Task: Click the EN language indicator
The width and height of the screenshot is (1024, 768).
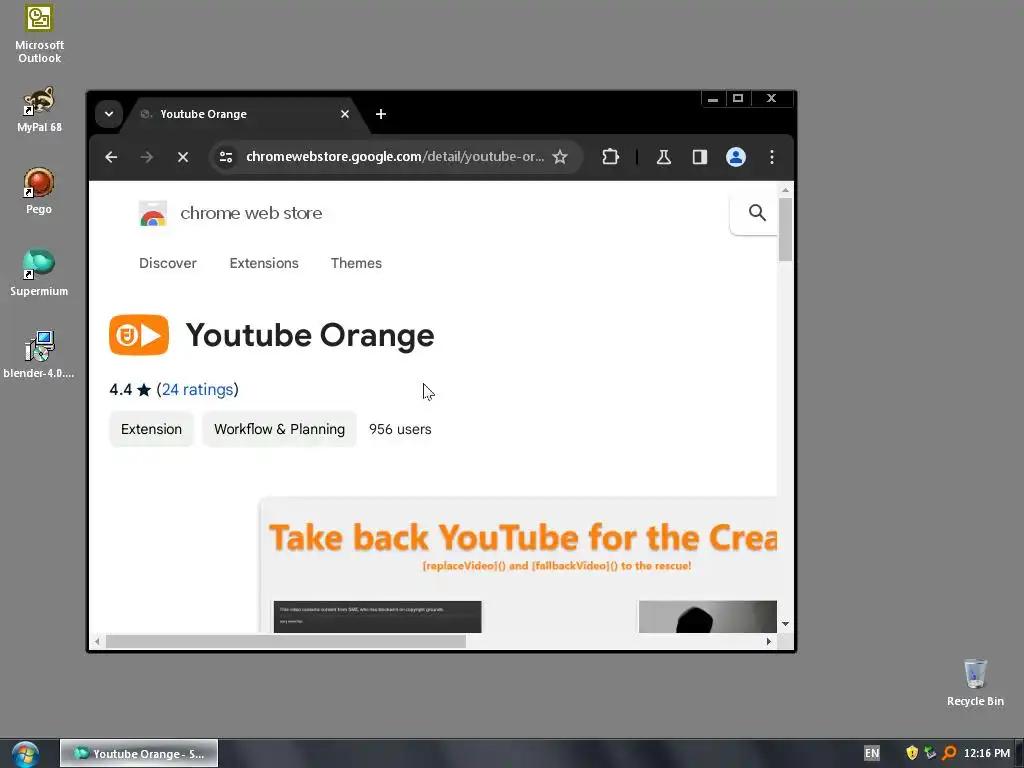Action: pos(872,753)
